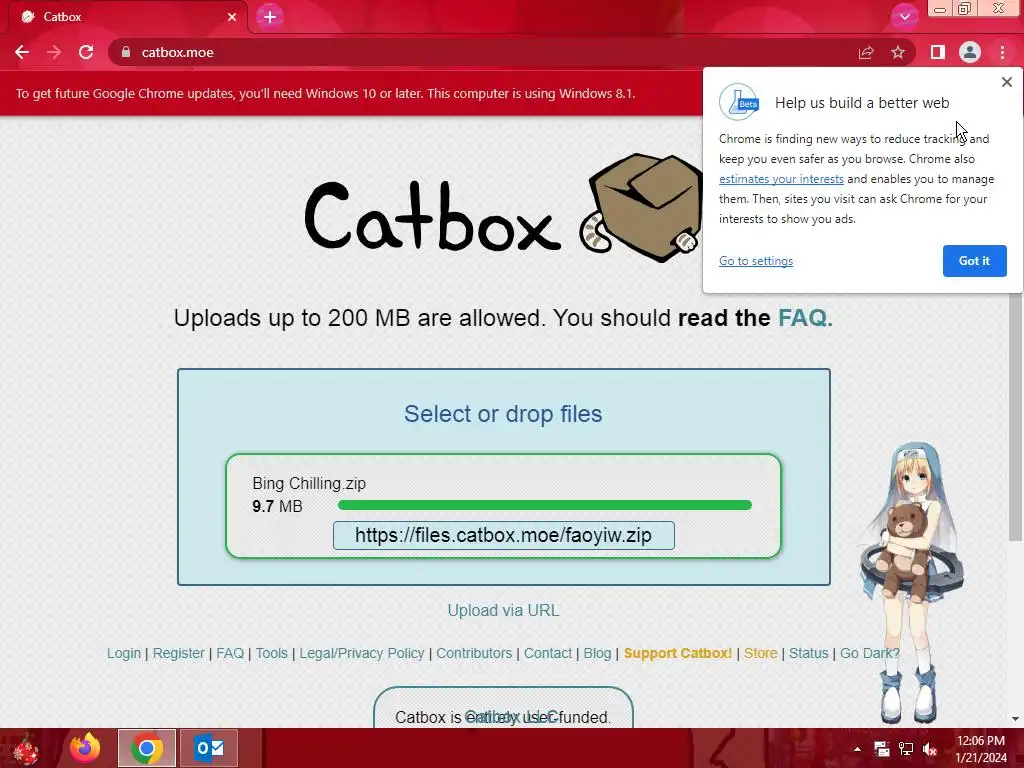1024x768 pixels.
Task: Switch to the Catbox browser tab
Action: (127, 17)
